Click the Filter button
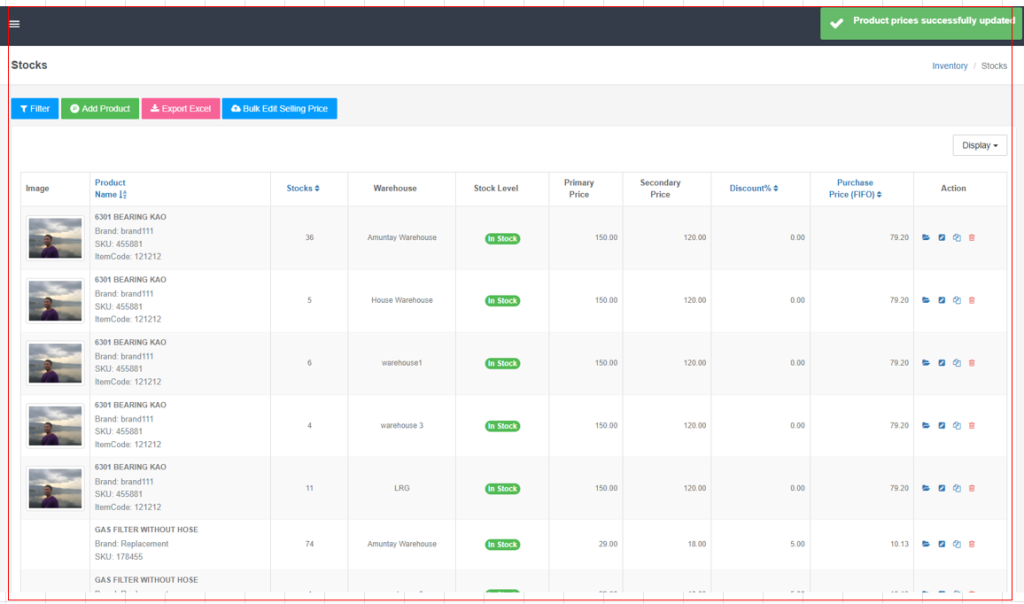This screenshot has width=1024, height=604. coord(35,108)
